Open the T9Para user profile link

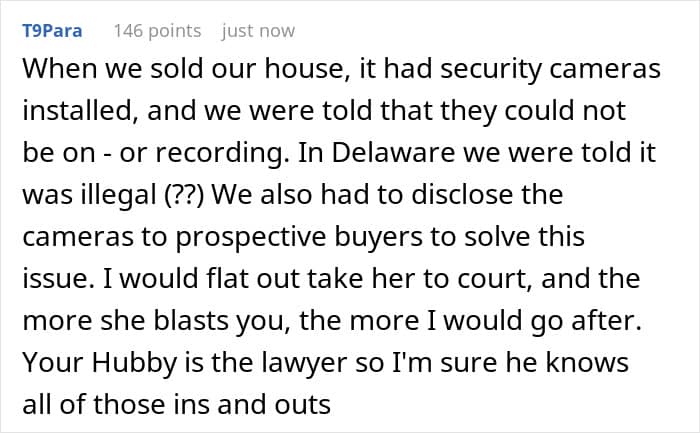click(50, 31)
